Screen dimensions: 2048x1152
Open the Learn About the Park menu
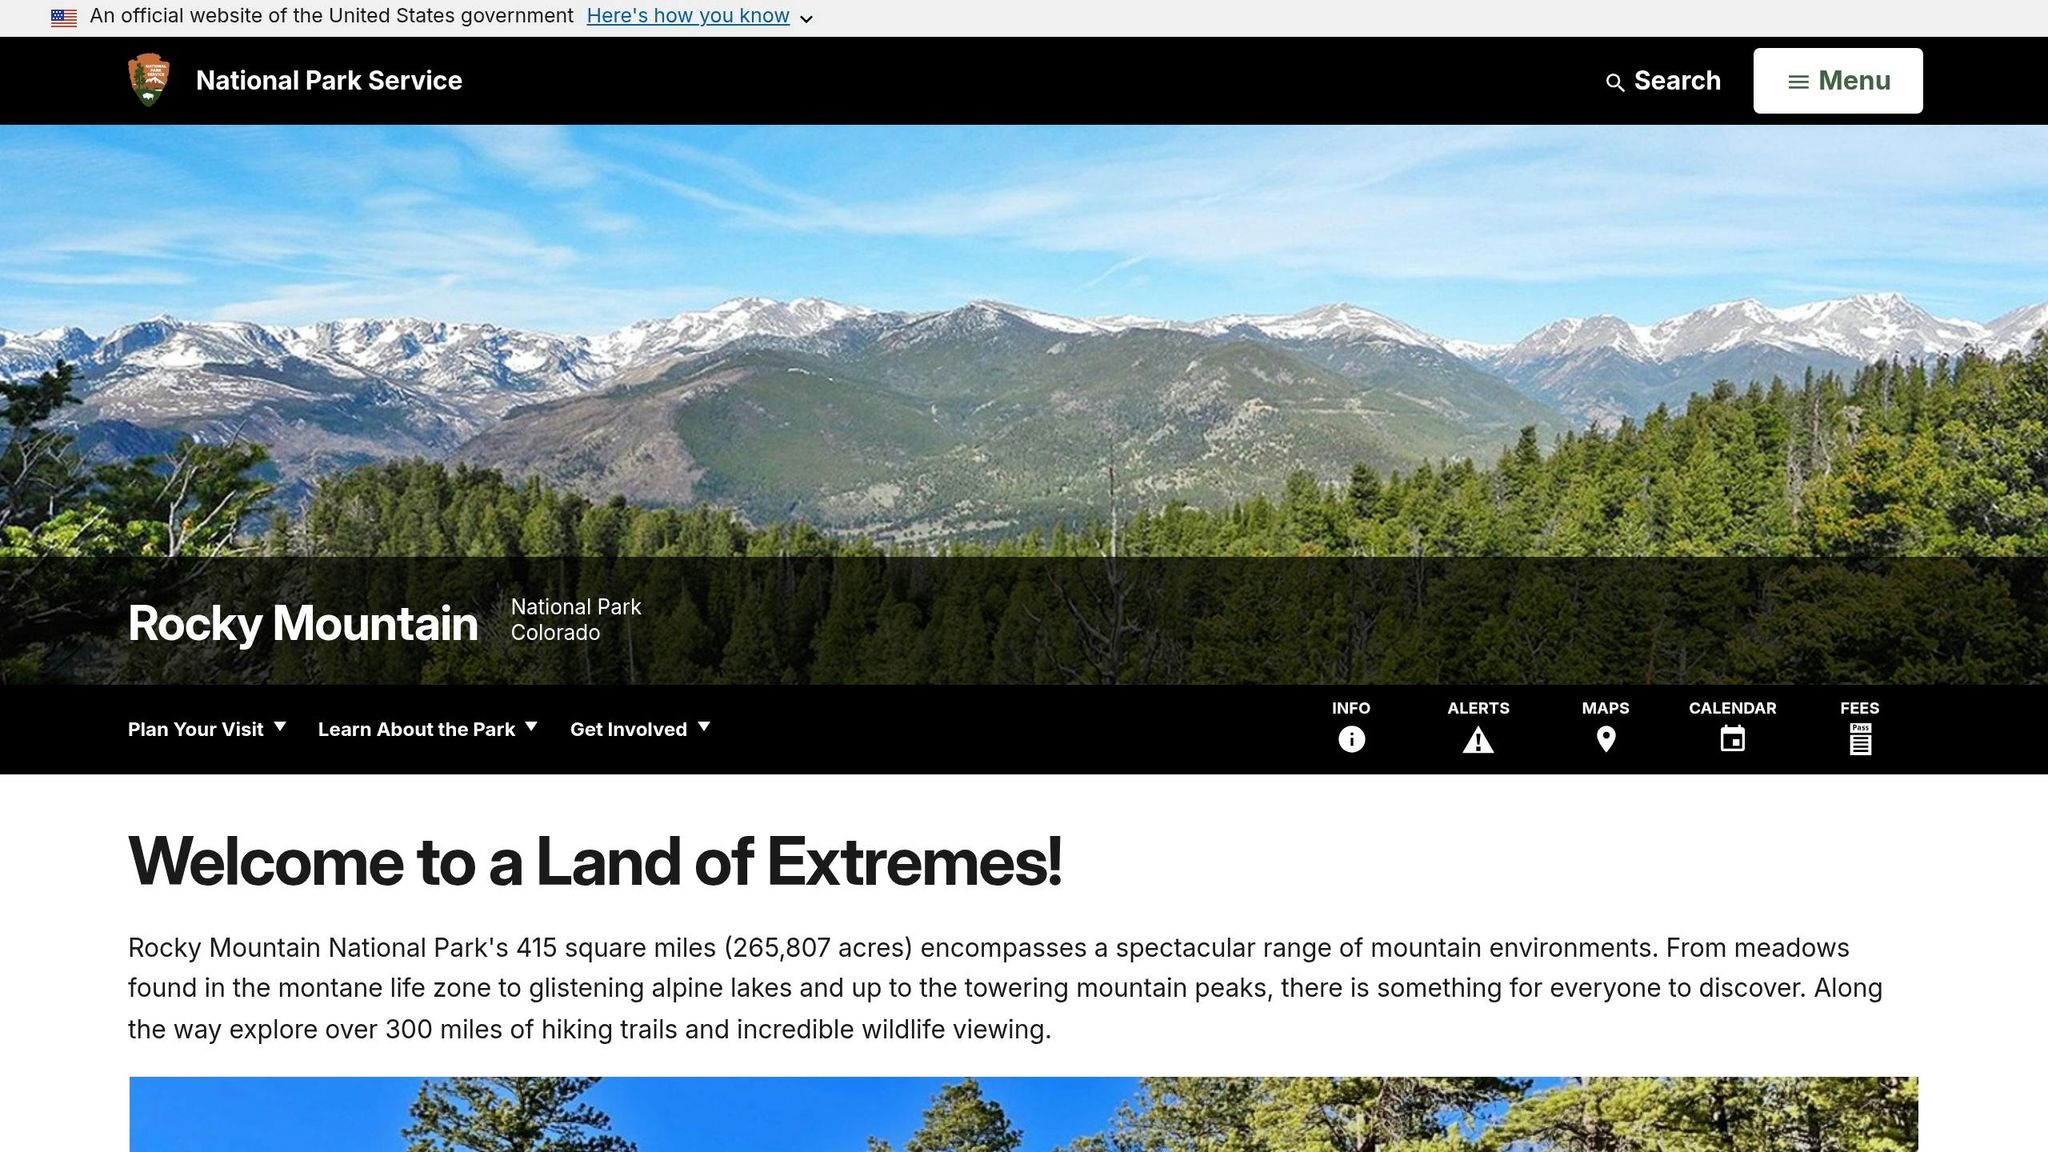(x=416, y=729)
